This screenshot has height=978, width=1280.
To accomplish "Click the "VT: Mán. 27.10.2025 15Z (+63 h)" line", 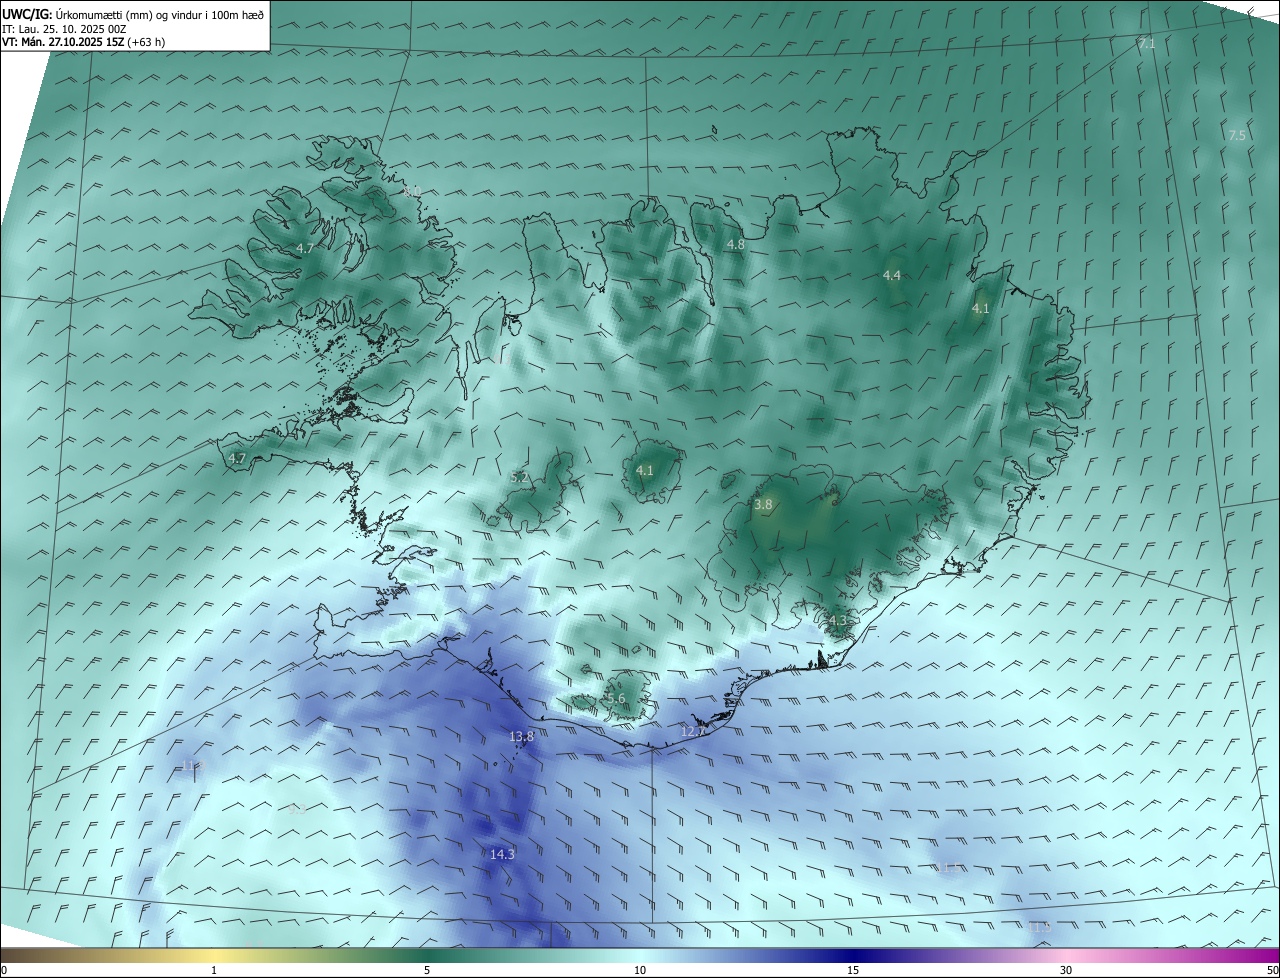I will coord(83,42).
